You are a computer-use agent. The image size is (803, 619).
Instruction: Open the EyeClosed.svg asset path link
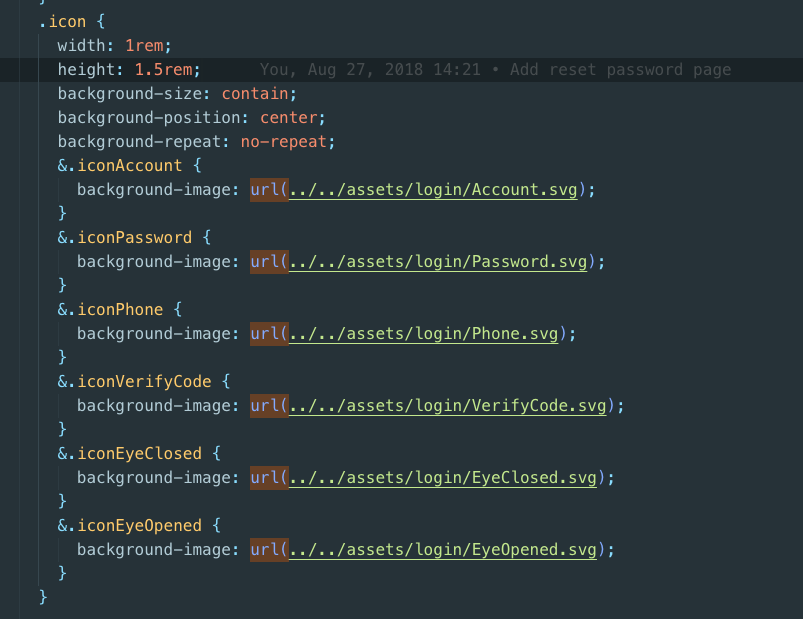443,478
